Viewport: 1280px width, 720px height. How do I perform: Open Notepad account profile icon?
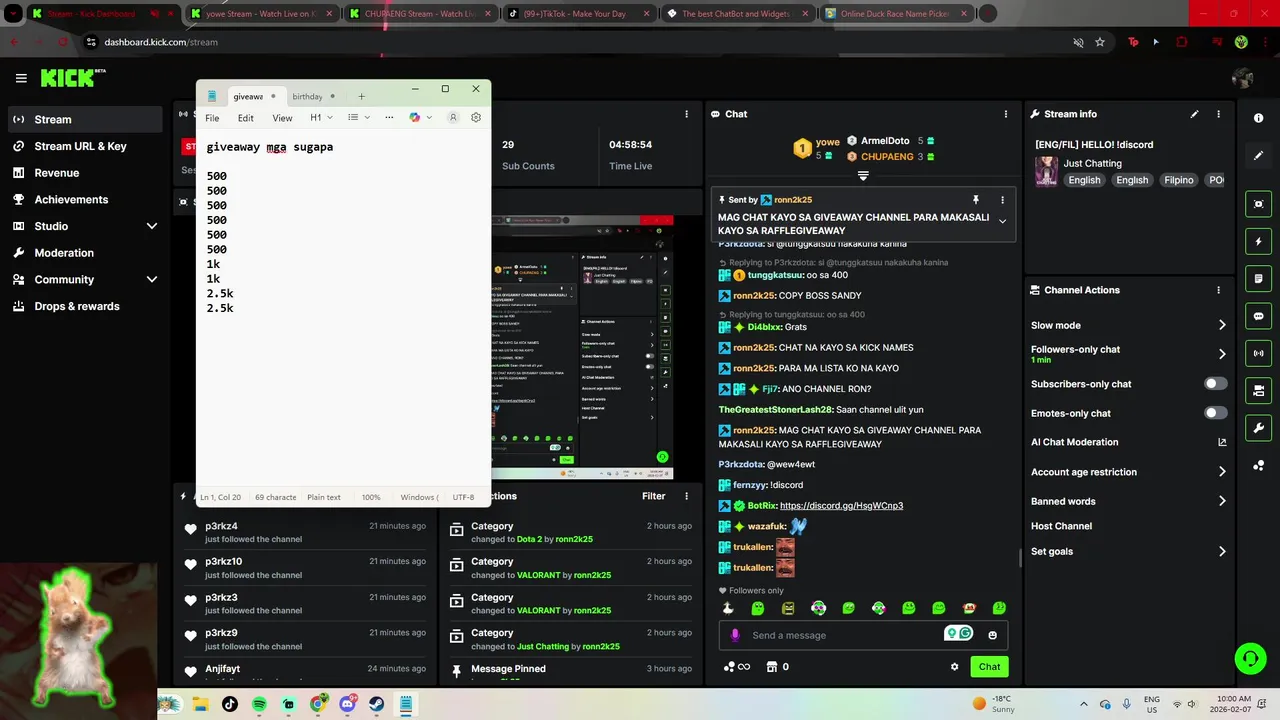tap(452, 117)
